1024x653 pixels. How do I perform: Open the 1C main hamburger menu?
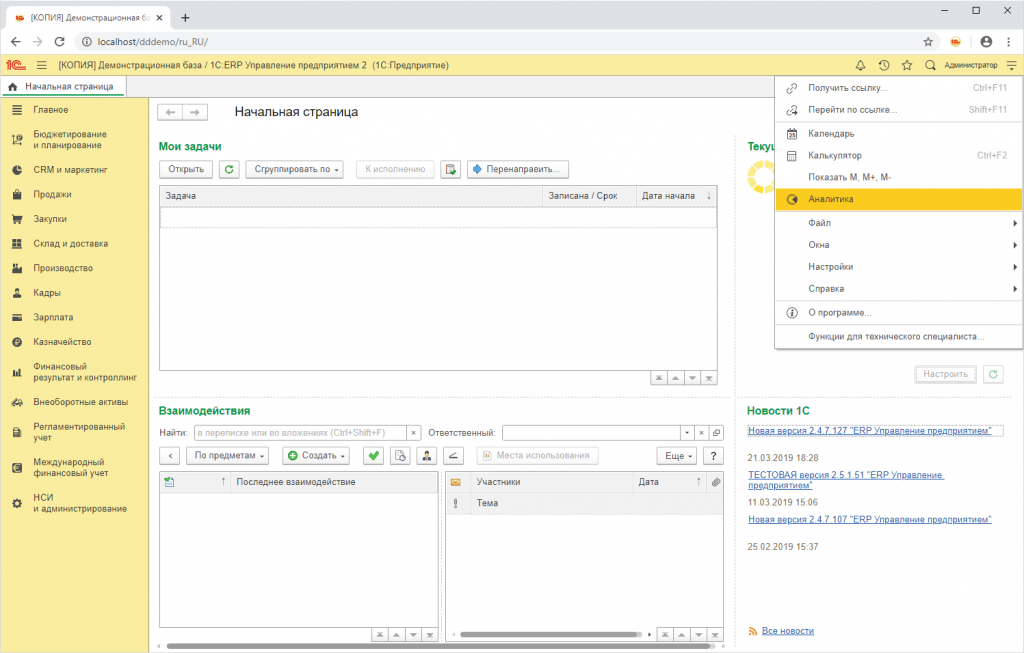(x=42, y=65)
